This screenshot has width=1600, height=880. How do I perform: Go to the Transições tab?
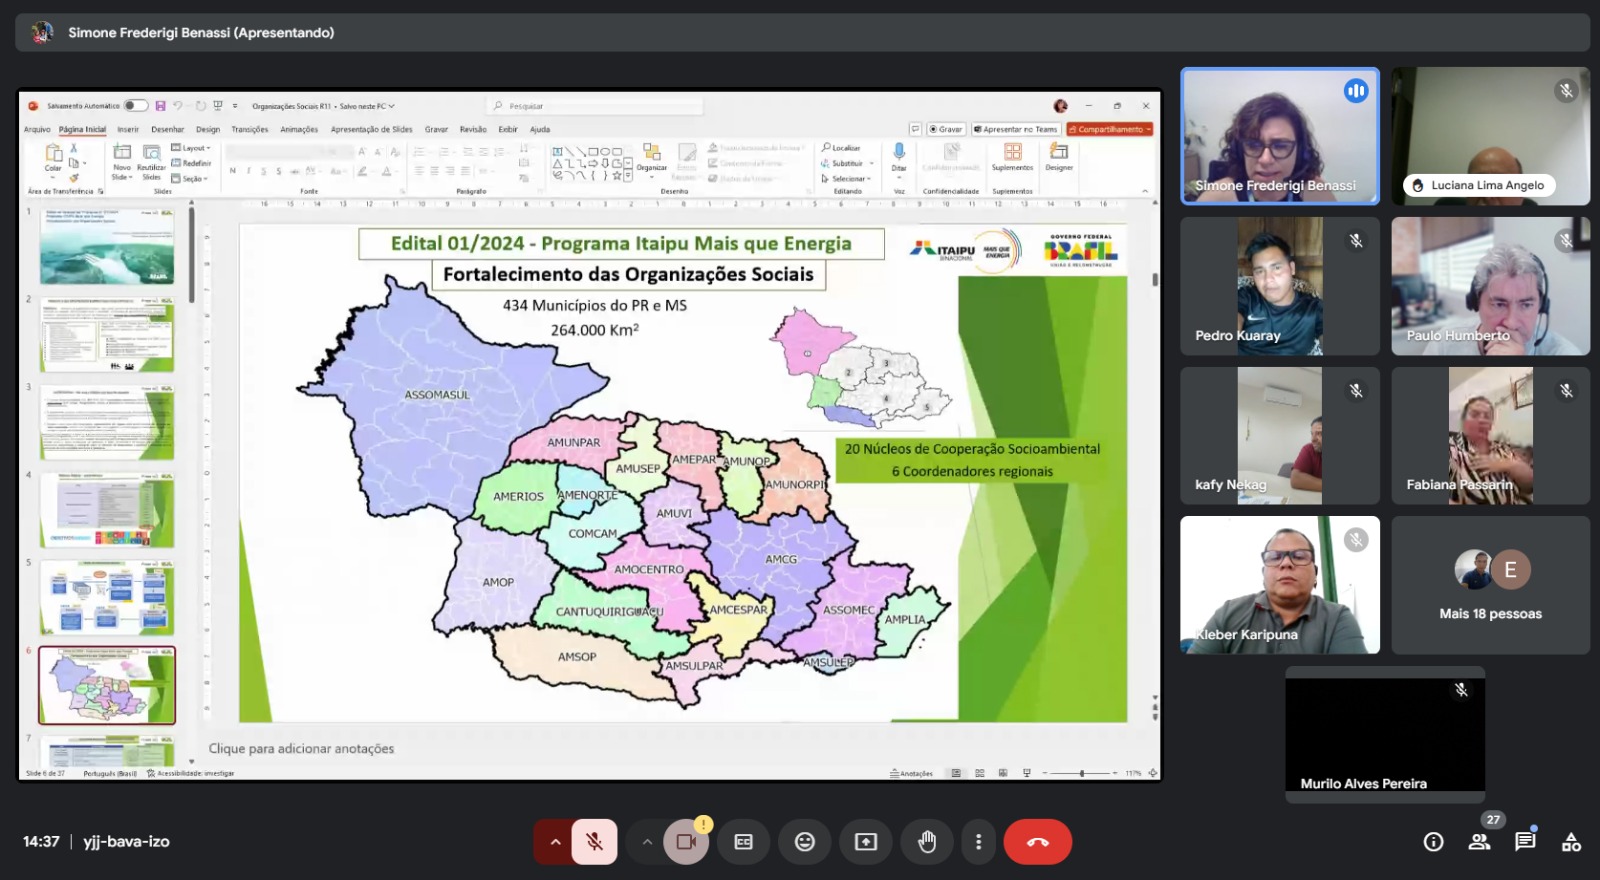click(250, 129)
